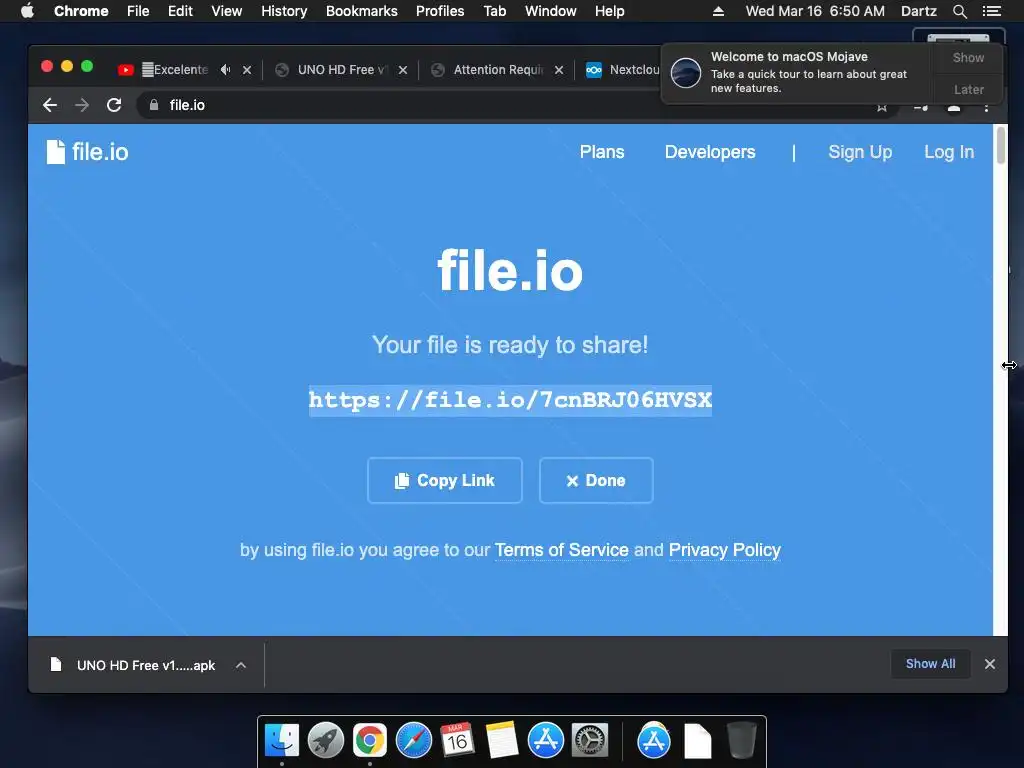Reload the file.io page

pyautogui.click(x=114, y=105)
